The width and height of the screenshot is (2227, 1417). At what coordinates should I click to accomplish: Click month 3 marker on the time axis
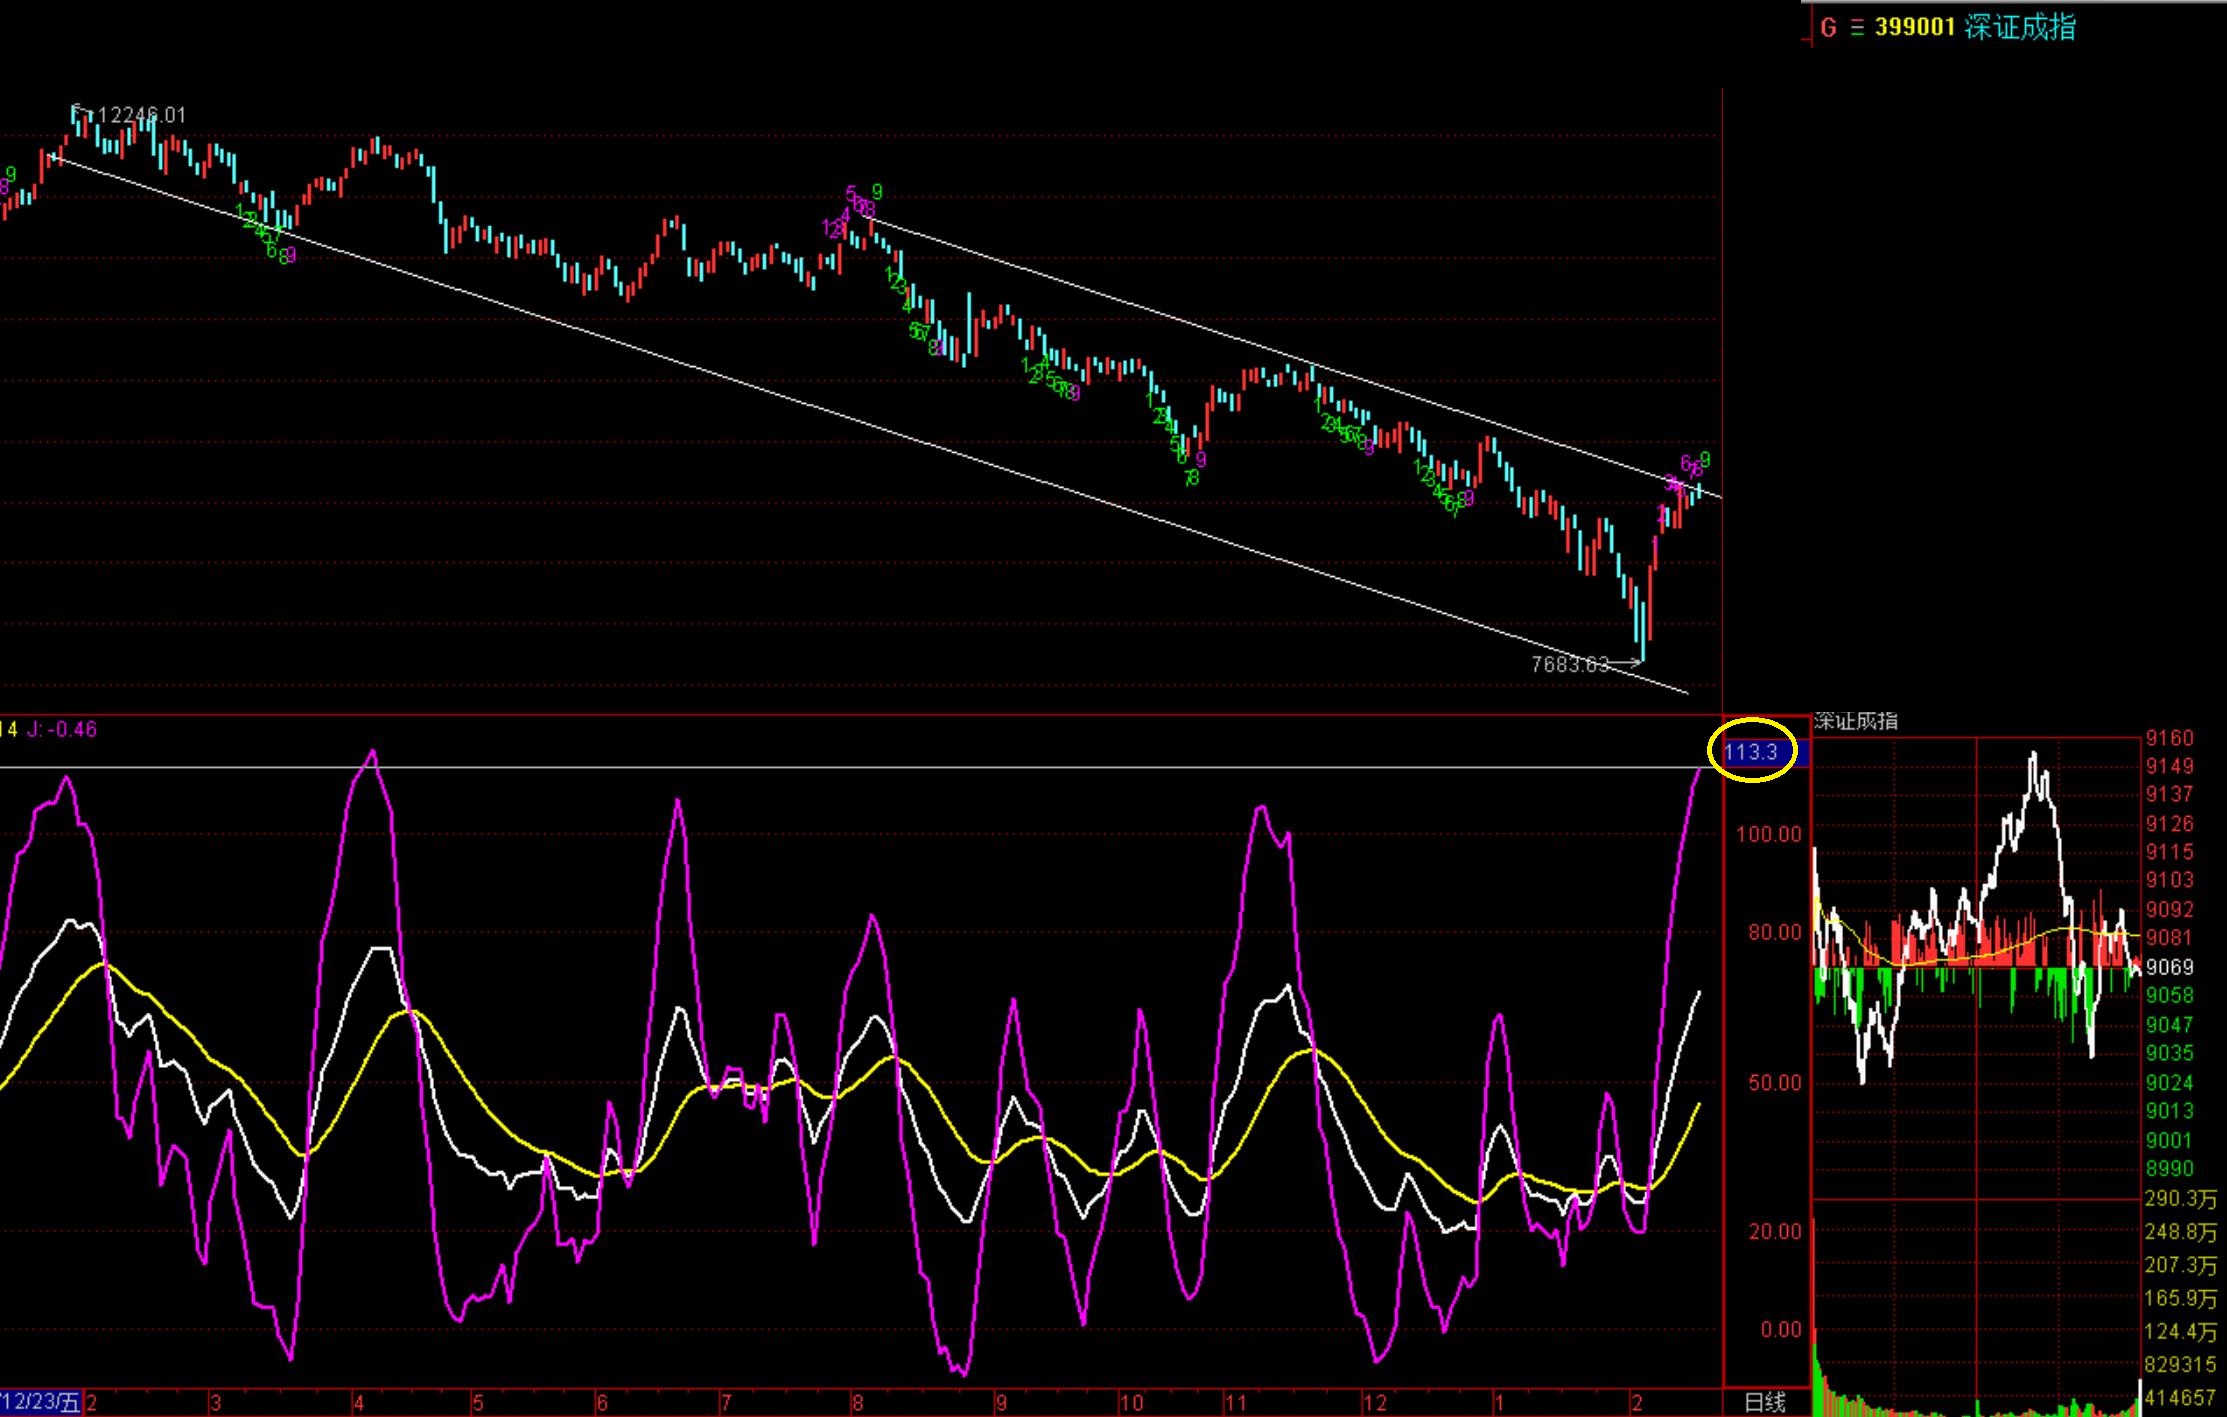[215, 1403]
